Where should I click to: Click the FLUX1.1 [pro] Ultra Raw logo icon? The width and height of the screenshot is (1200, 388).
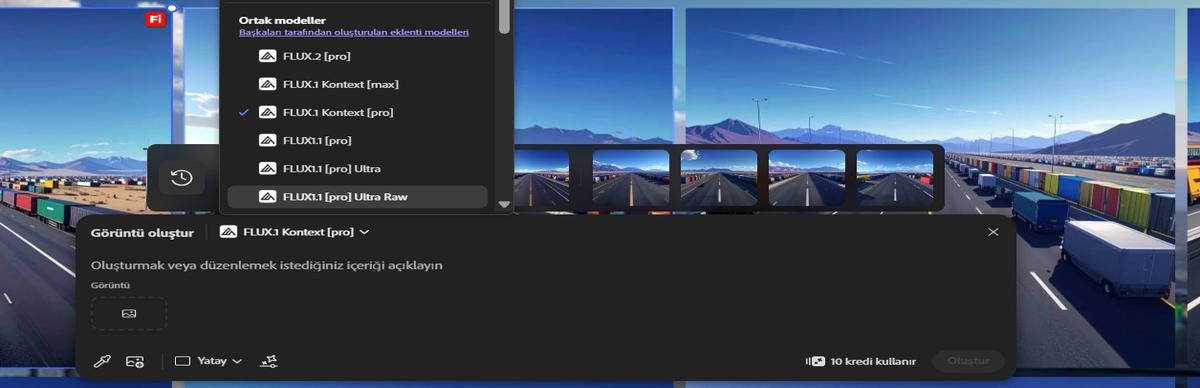(x=267, y=197)
